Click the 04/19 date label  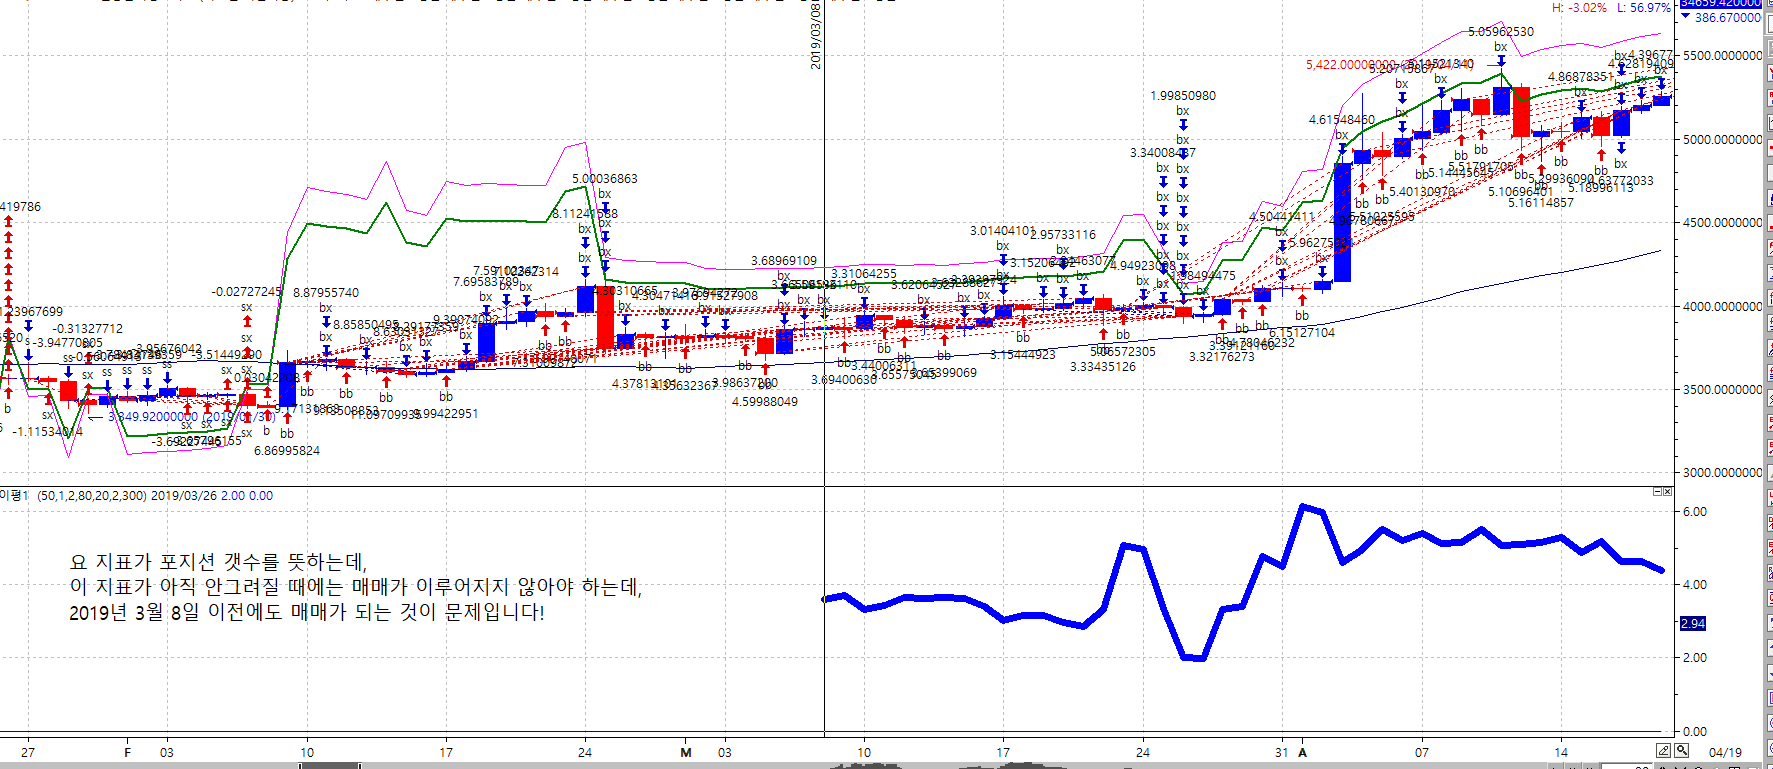point(1725,752)
